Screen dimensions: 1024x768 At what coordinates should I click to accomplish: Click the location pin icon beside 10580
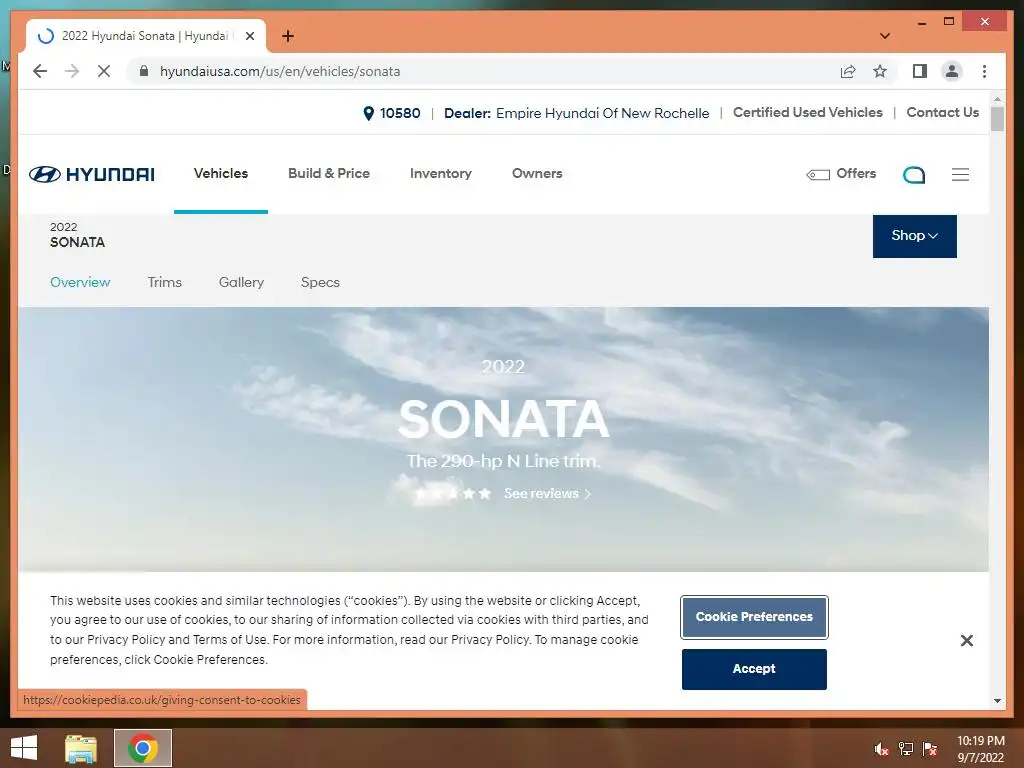pyautogui.click(x=368, y=114)
